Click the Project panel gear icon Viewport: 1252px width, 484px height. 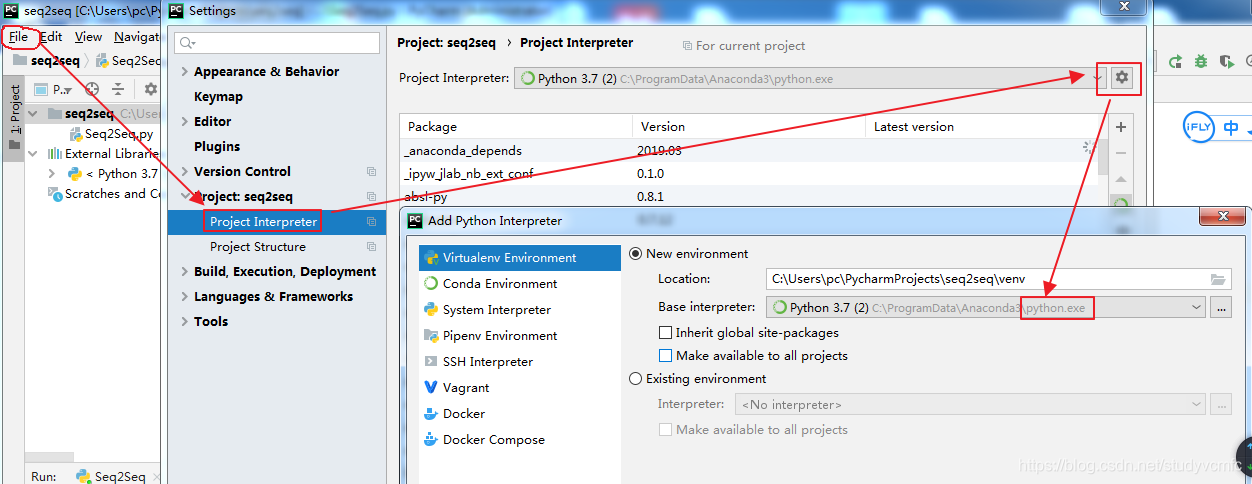(x=151, y=89)
